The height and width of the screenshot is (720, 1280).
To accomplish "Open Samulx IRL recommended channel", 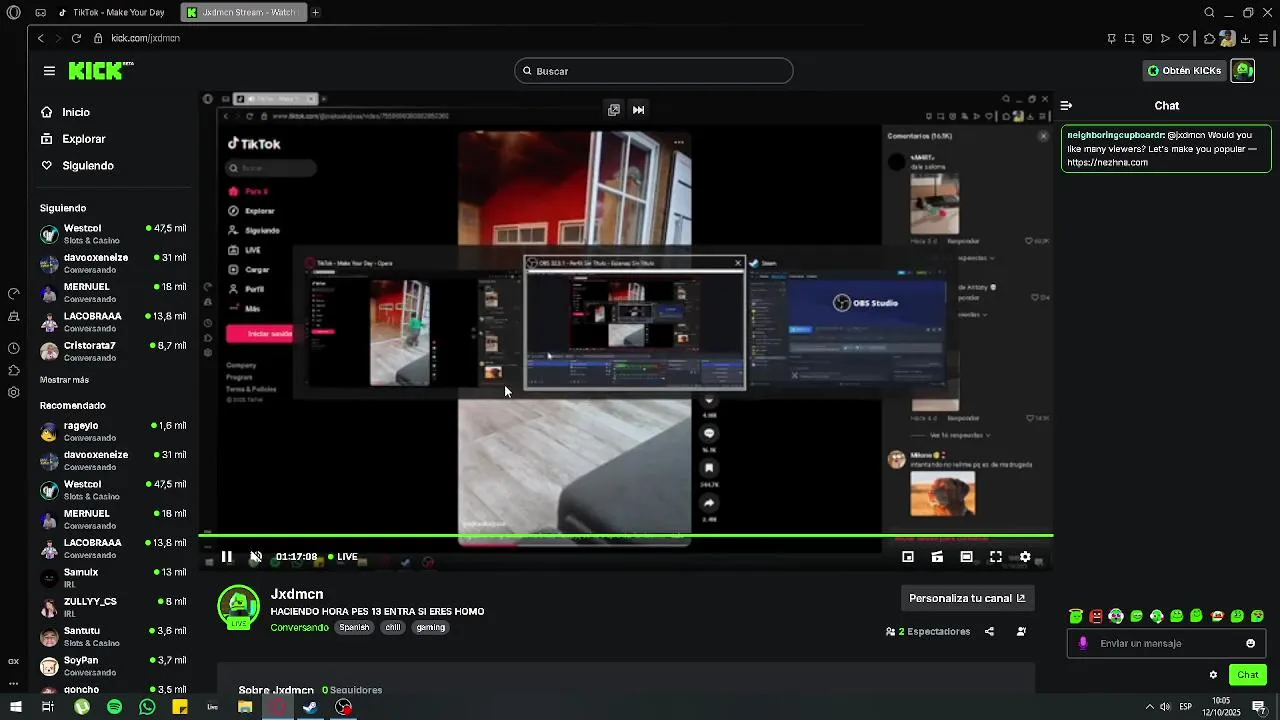I will point(113,578).
